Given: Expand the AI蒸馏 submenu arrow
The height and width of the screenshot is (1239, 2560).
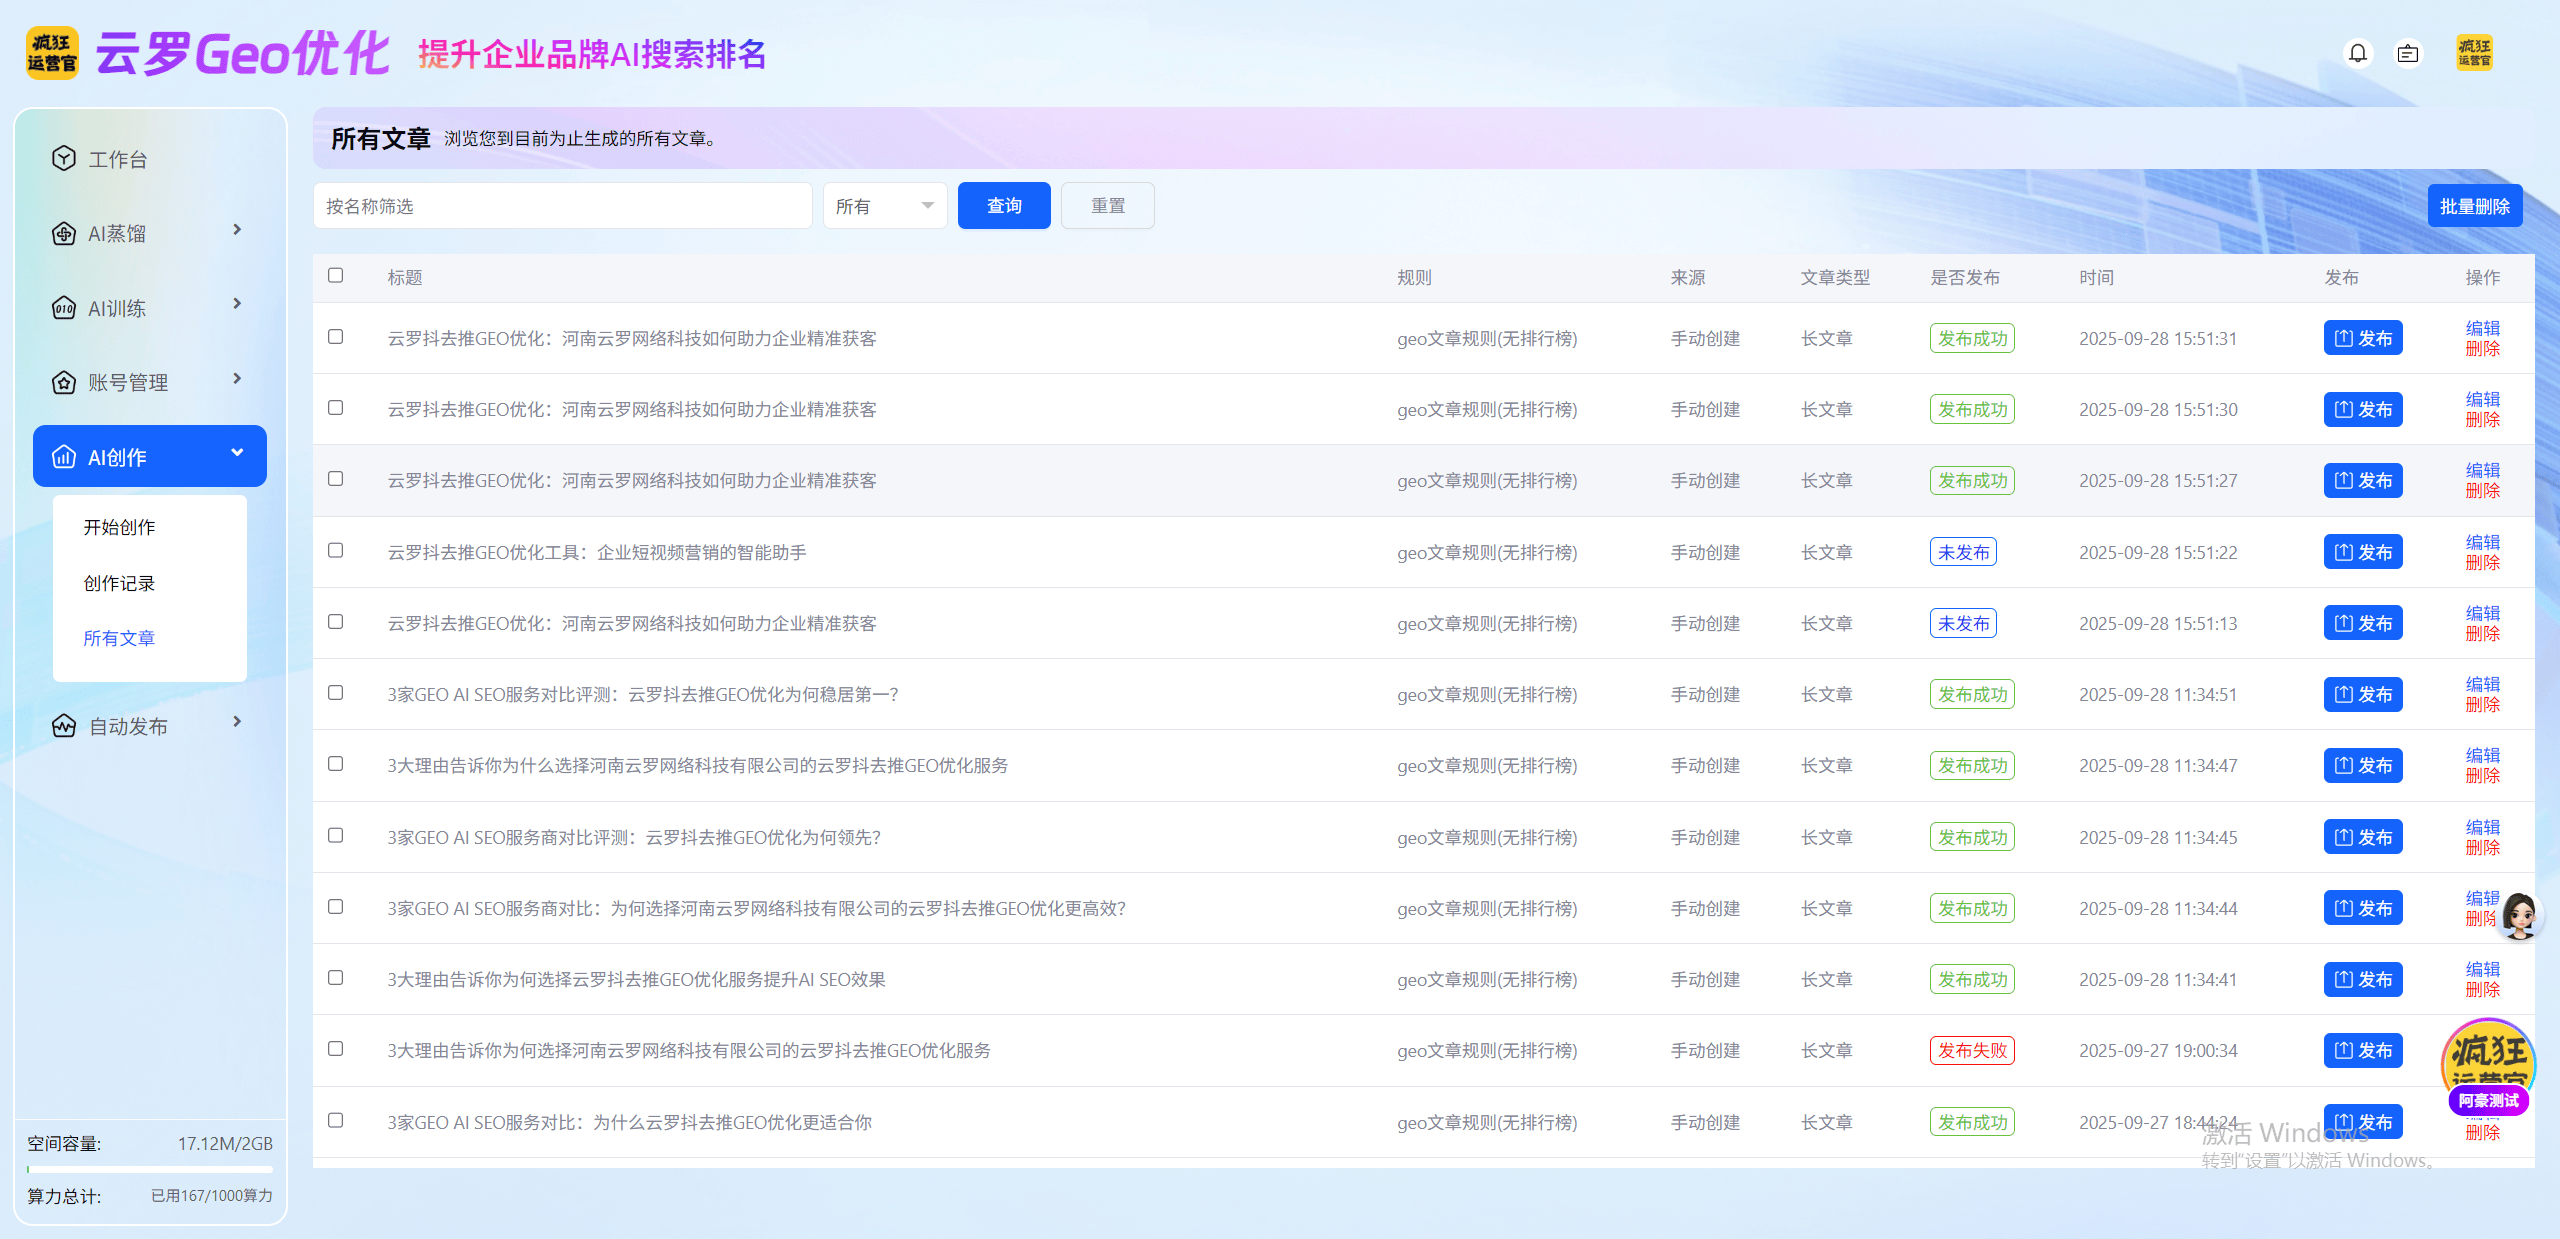Looking at the screenshot, I should (x=237, y=230).
